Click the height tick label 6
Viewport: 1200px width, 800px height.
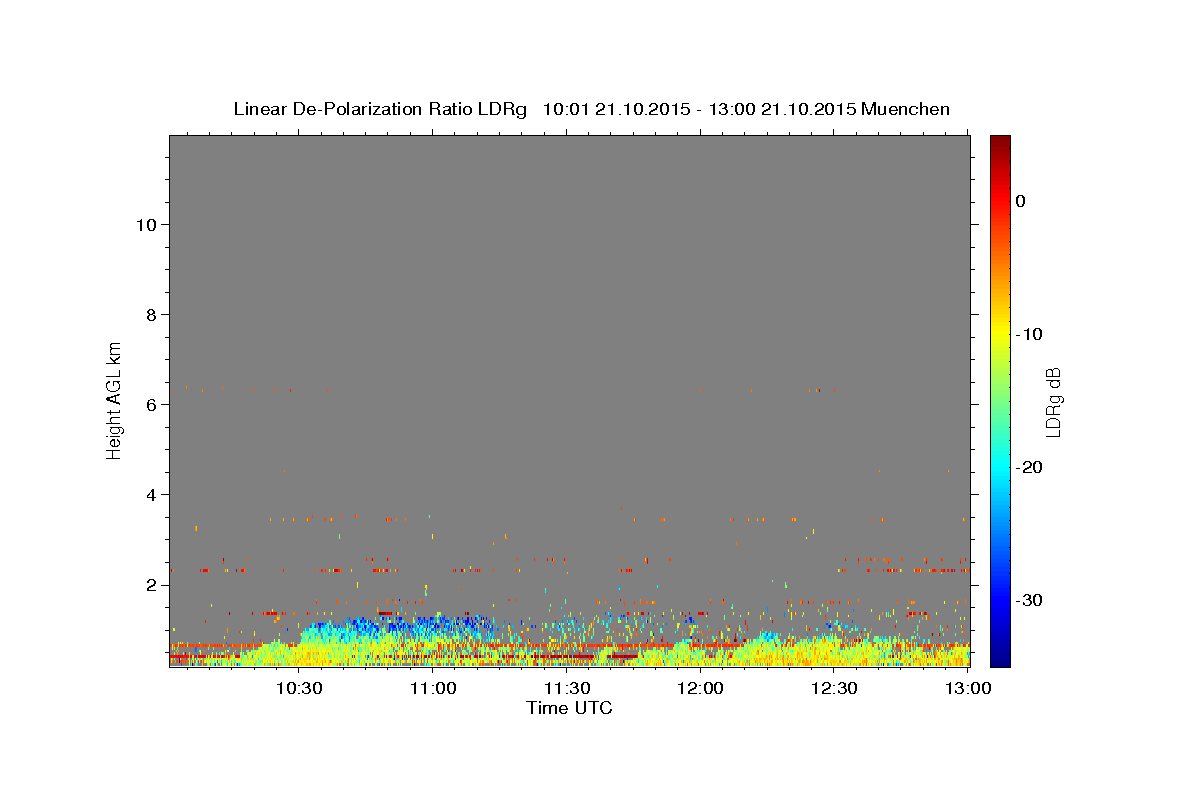pyautogui.click(x=151, y=405)
